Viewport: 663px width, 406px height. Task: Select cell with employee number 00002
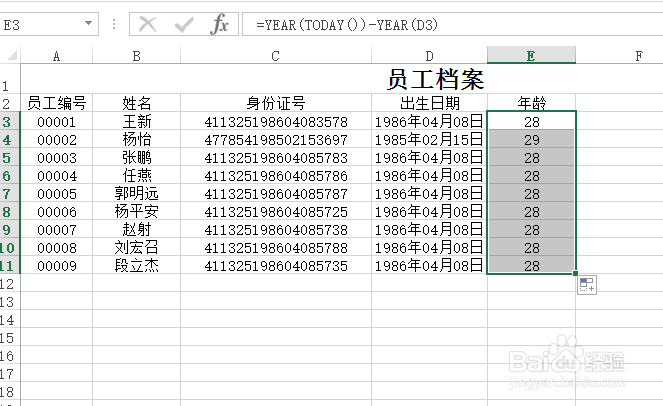pos(57,140)
